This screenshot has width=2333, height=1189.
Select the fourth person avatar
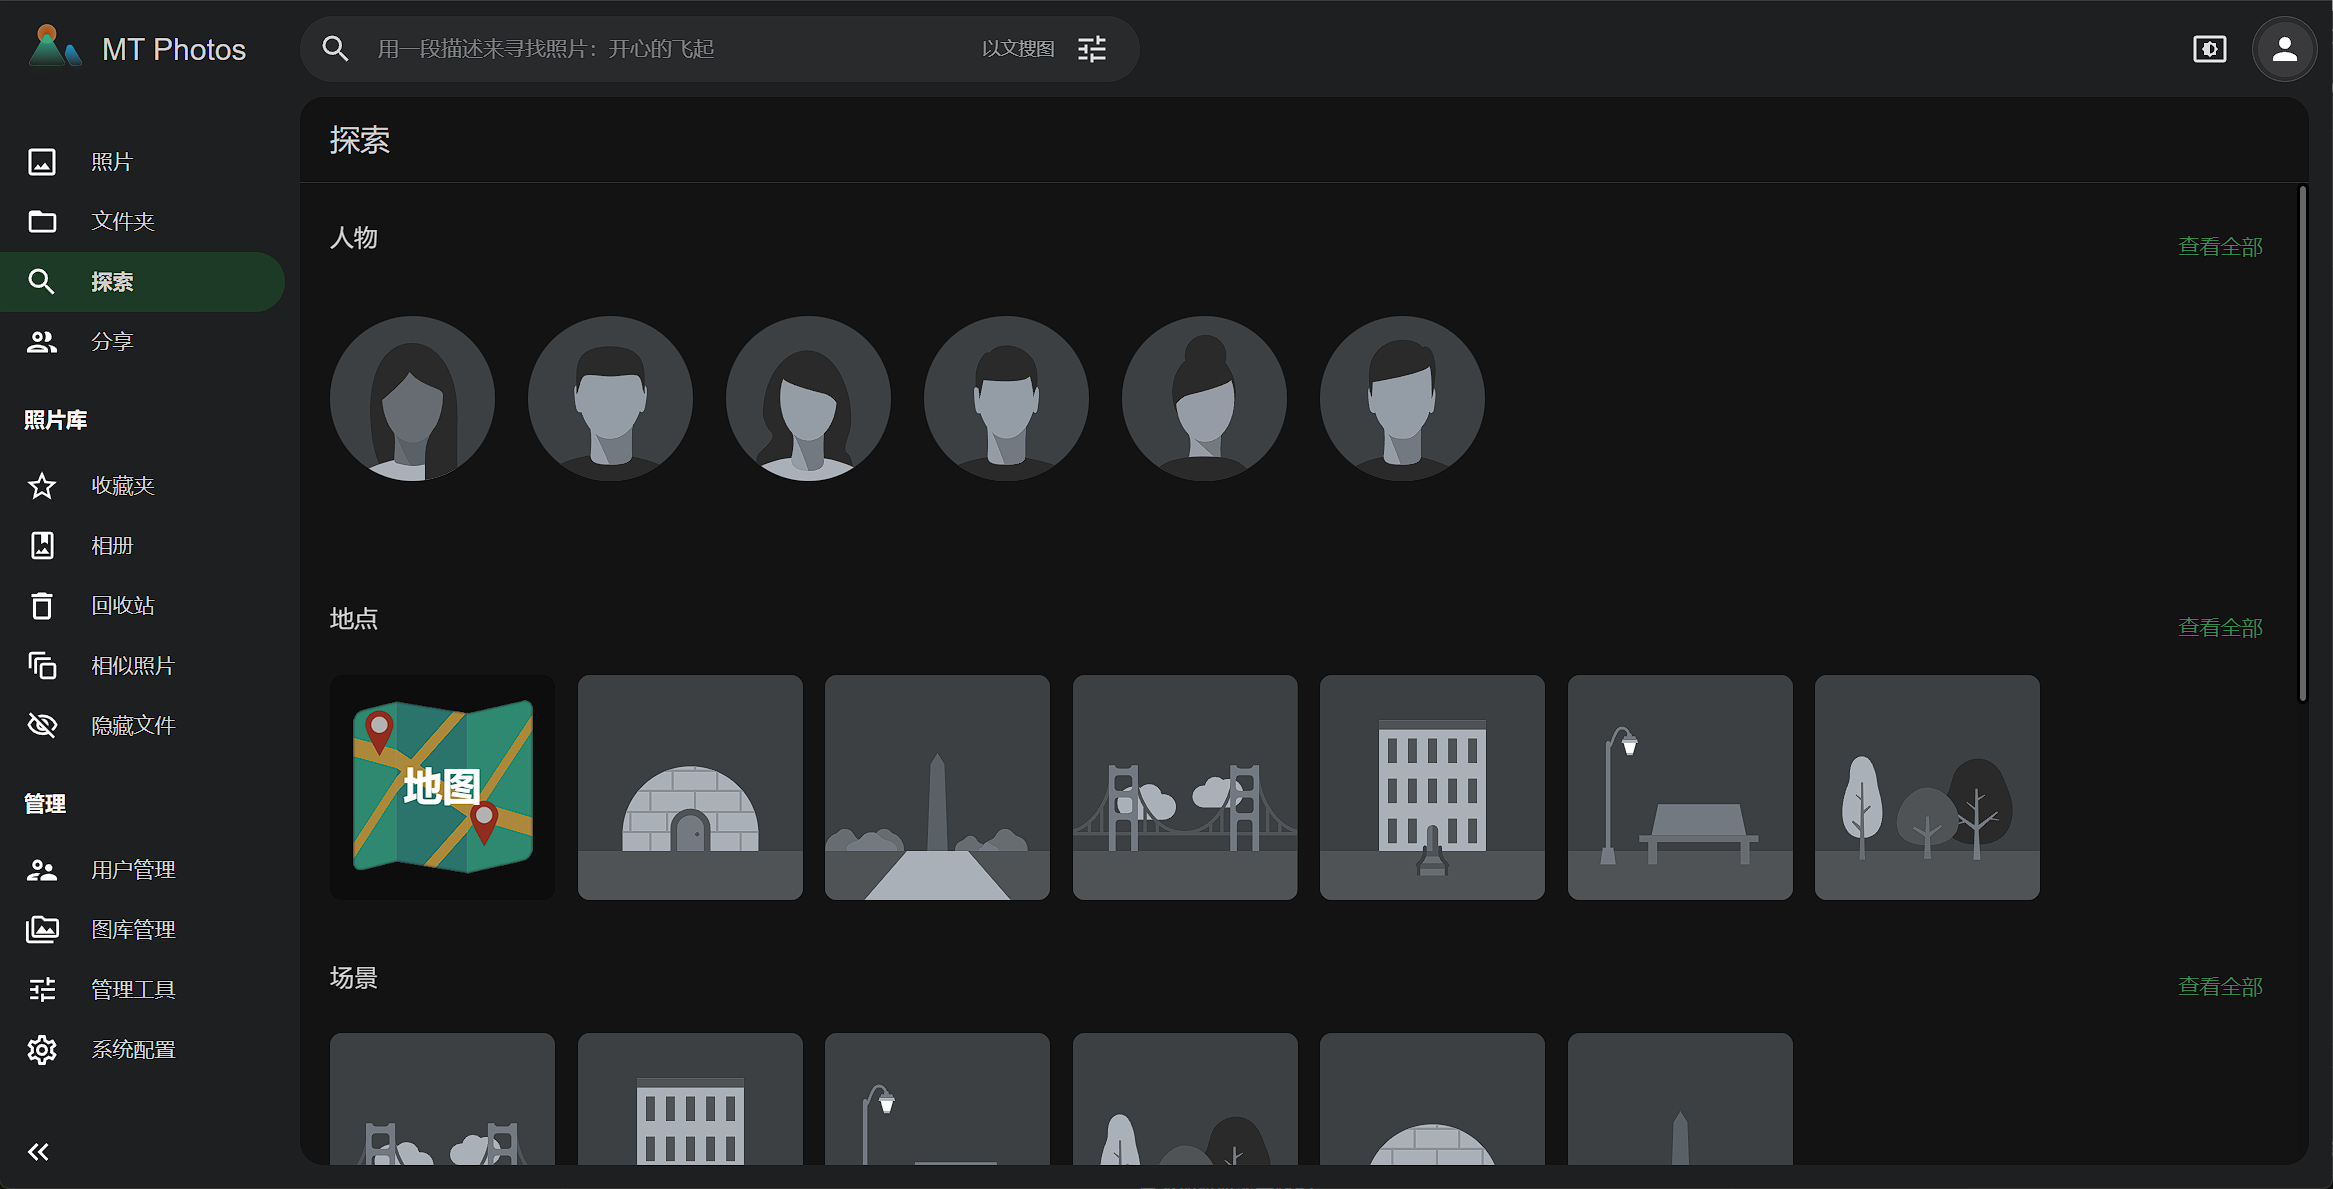[1006, 399]
